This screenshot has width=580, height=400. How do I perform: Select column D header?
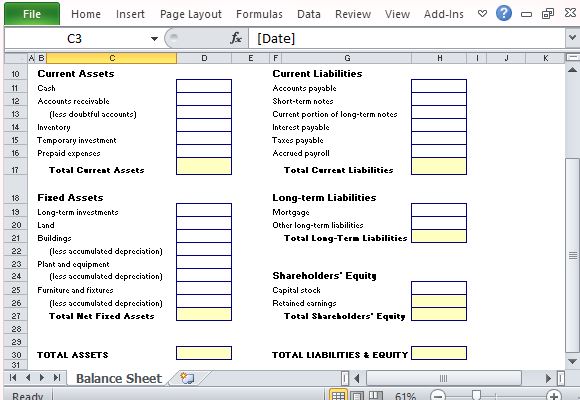coord(204,58)
